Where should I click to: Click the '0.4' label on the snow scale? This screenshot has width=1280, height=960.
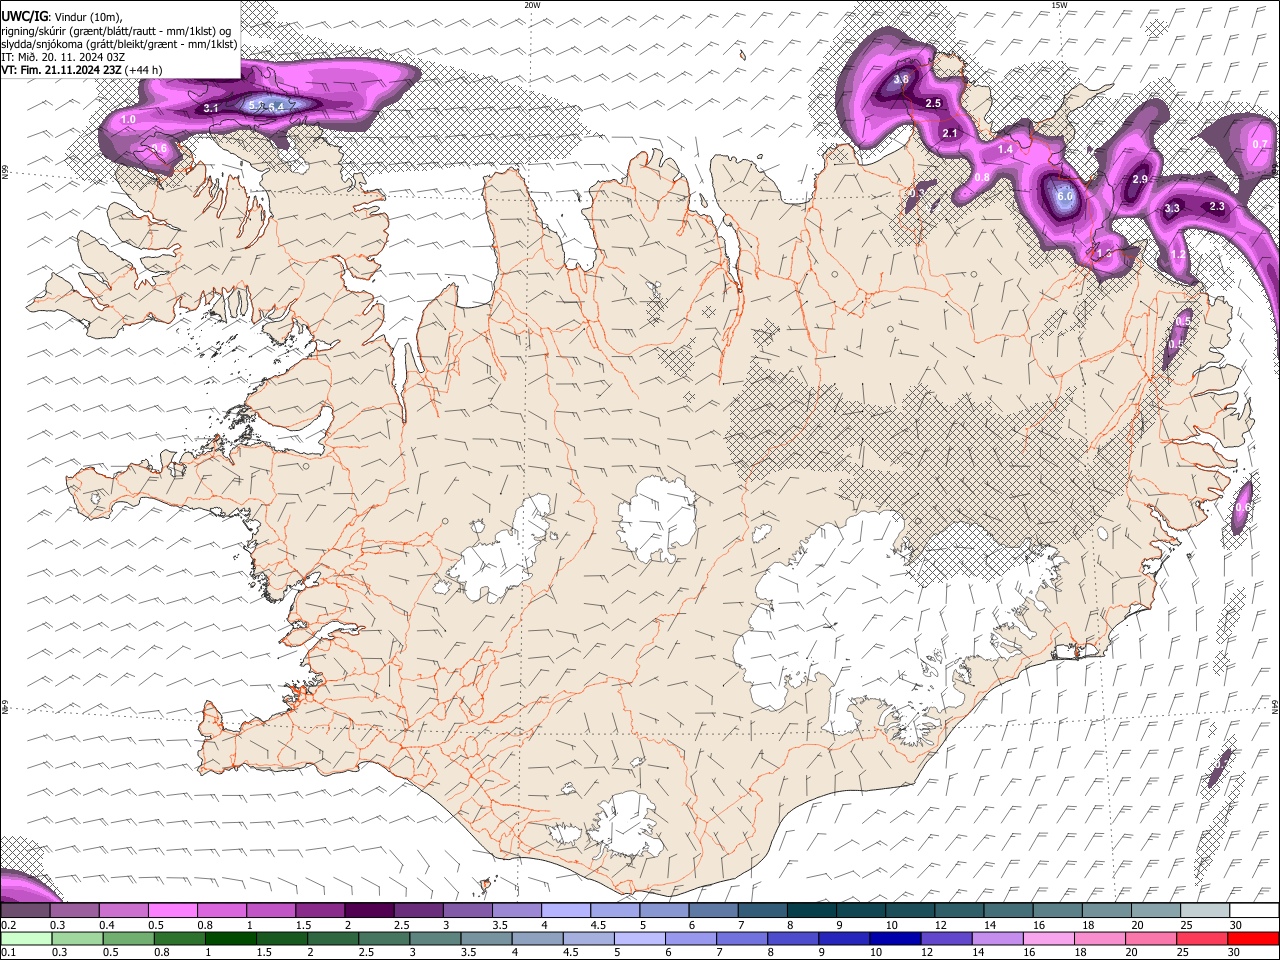point(107,925)
